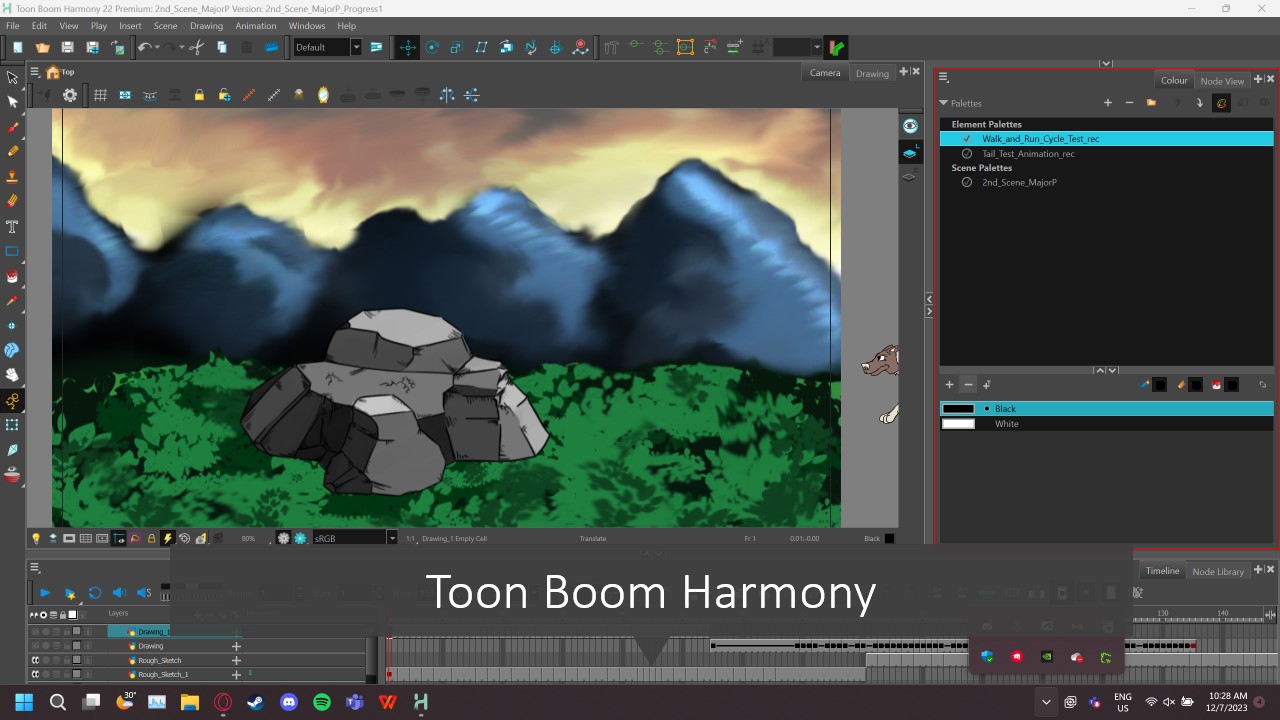Open the File menu

point(12,26)
